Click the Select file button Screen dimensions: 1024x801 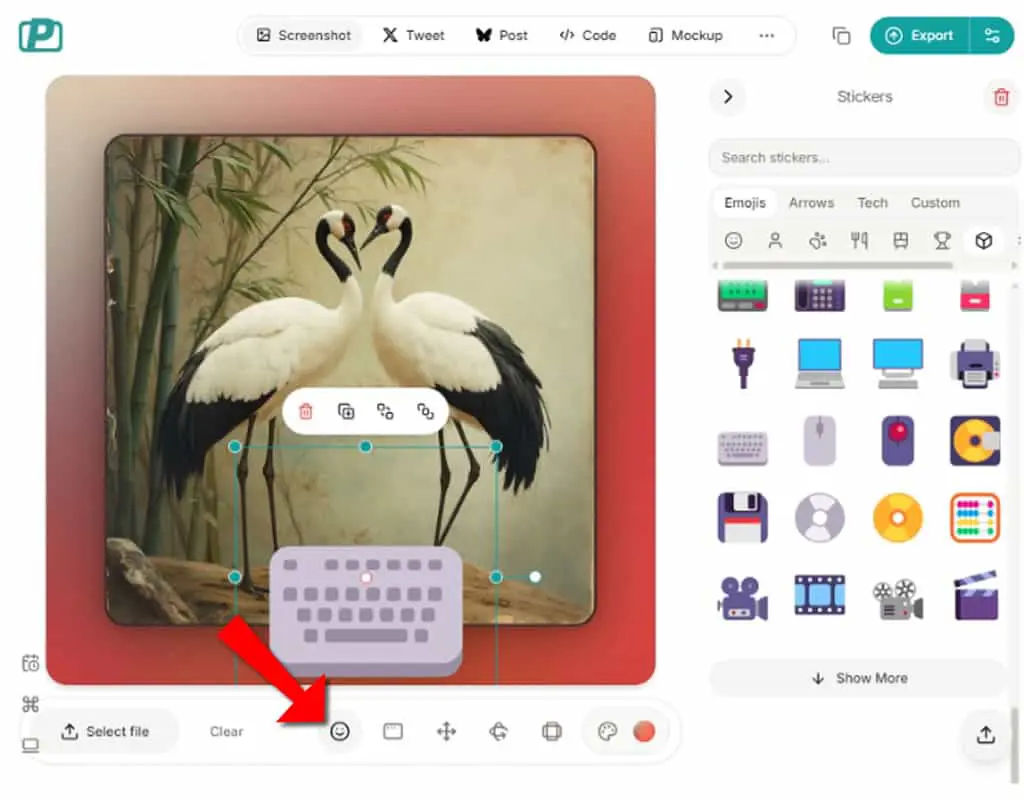coord(105,731)
